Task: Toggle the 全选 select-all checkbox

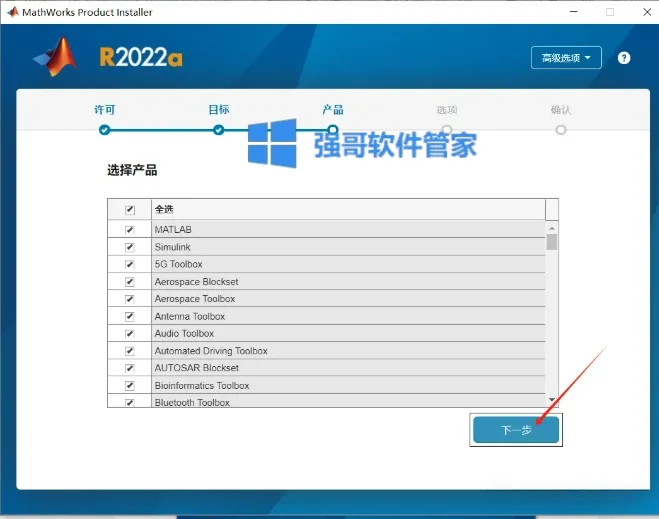Action: tap(130, 209)
